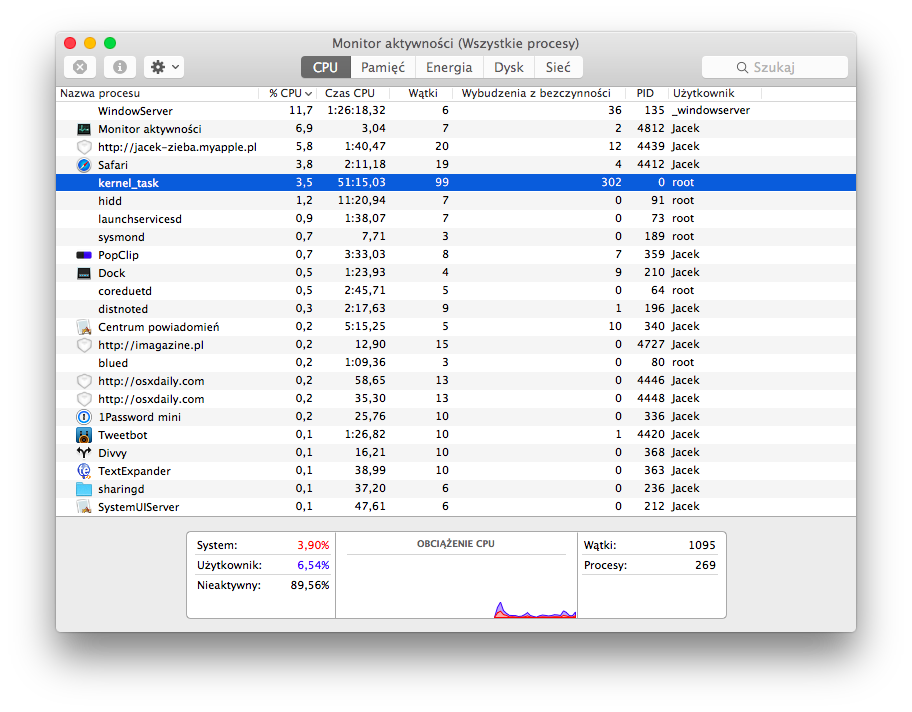Viewport: 912px width, 712px height.
Task: Click the Nieaktywny value 89,56%
Action: point(310,585)
